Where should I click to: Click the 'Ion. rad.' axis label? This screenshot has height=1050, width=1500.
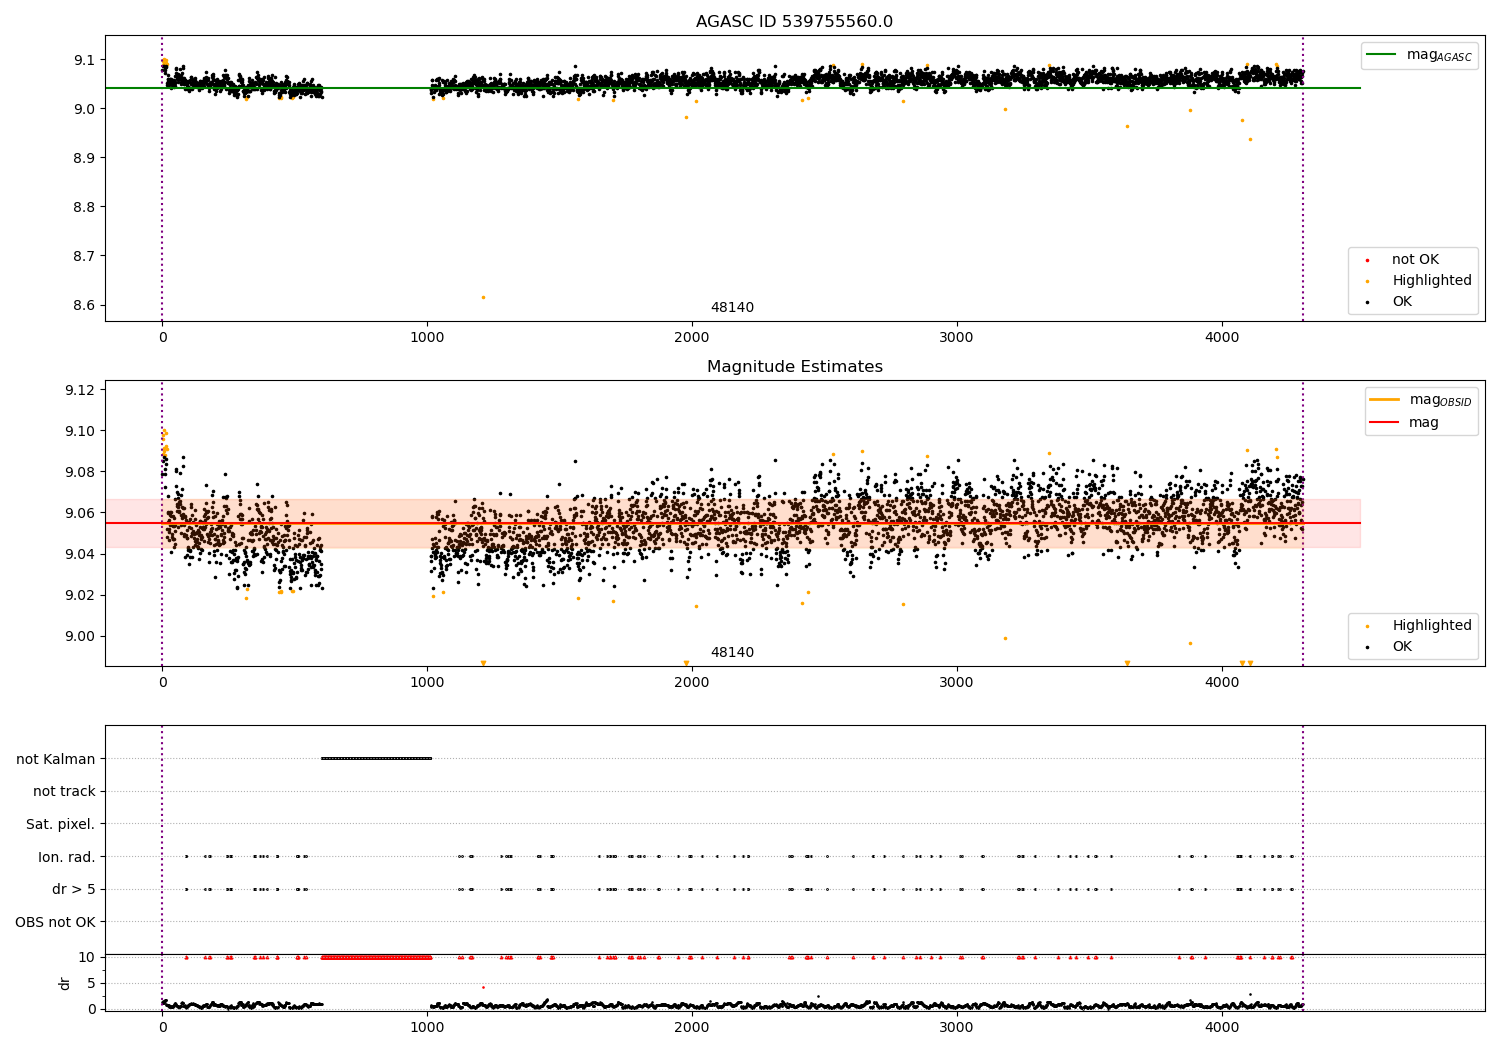(67, 857)
